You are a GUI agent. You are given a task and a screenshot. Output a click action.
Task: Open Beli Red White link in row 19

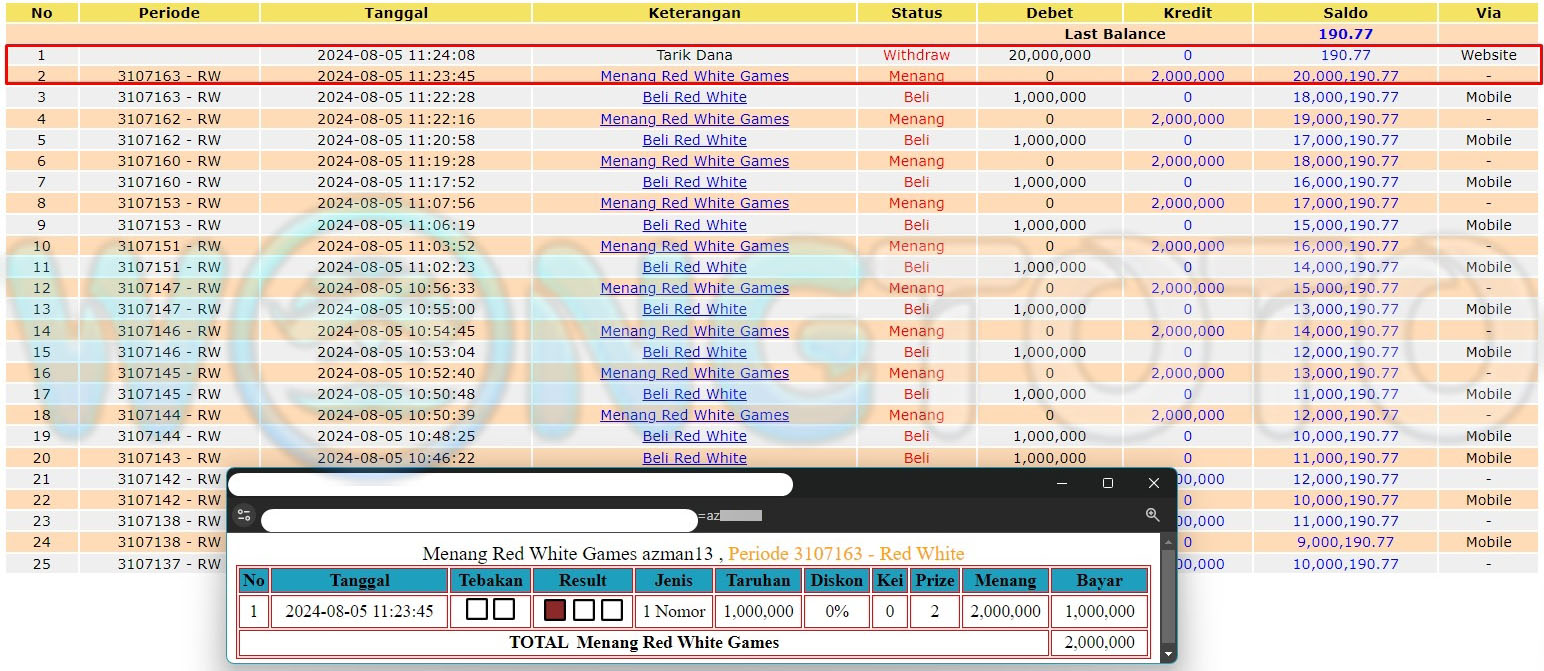pos(694,436)
